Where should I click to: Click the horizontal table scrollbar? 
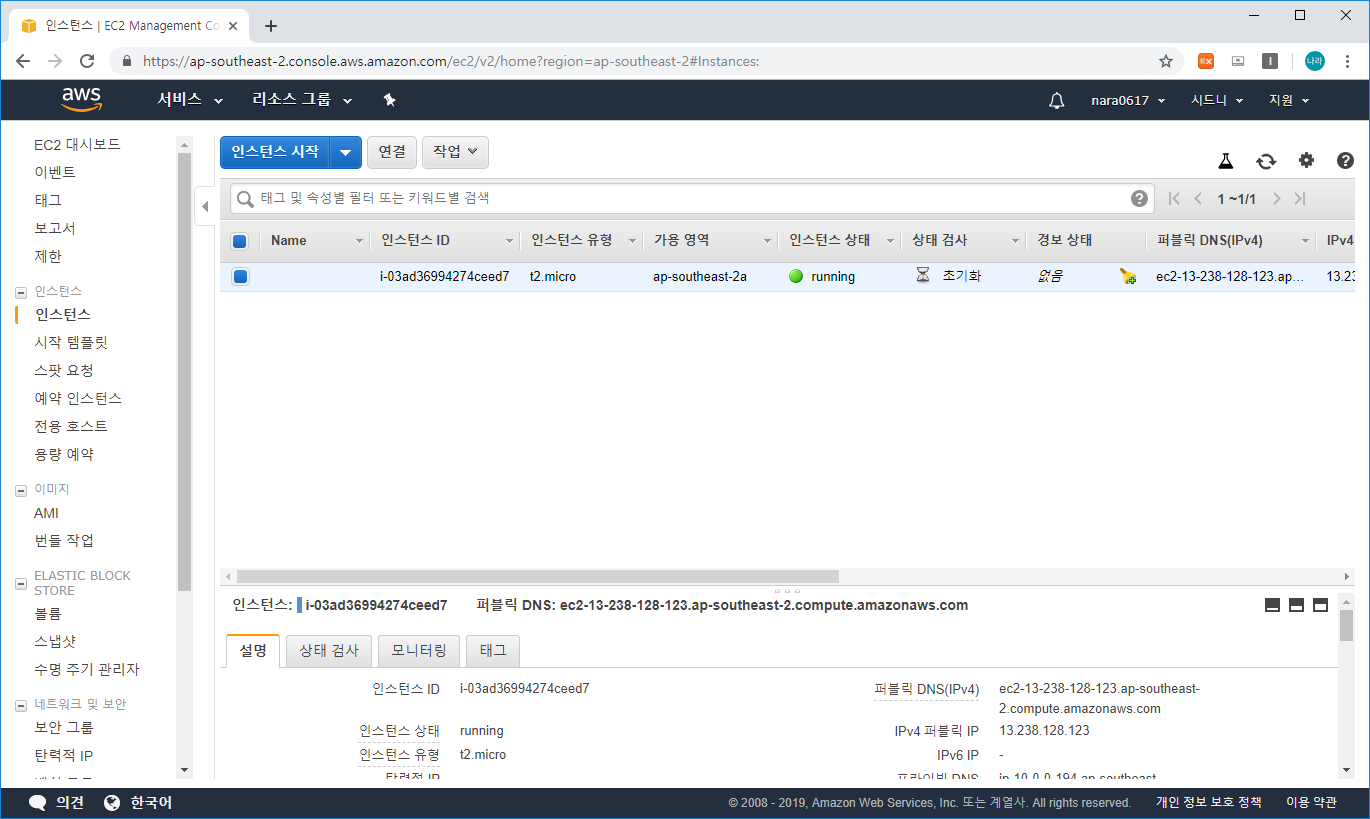coord(538,577)
